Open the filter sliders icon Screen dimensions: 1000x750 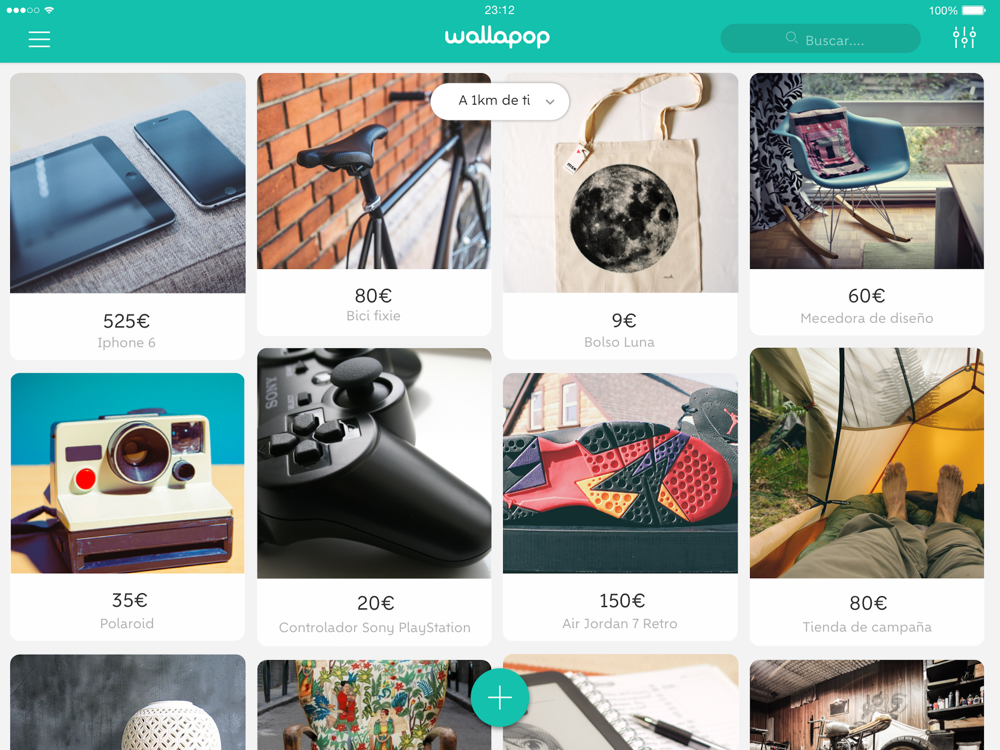pyautogui.click(x=964, y=38)
